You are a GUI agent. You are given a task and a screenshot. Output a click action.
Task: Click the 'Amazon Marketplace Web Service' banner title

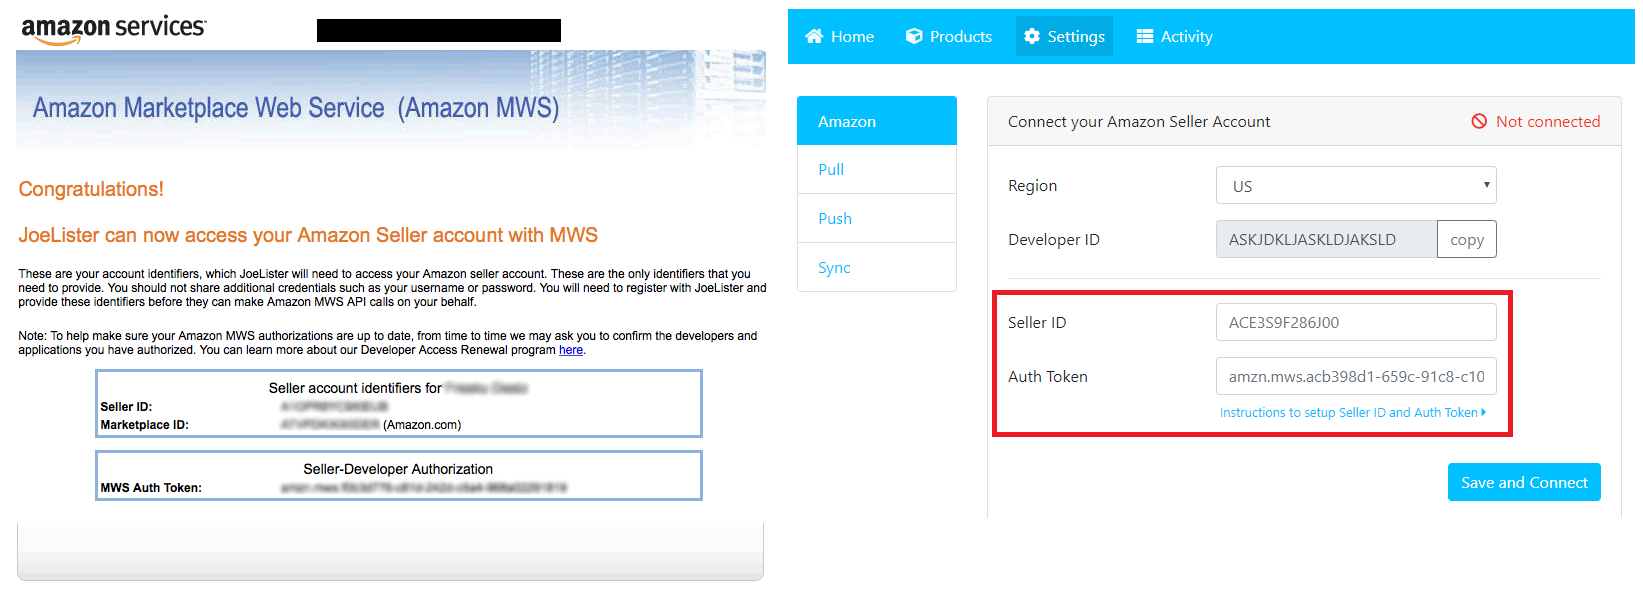296,108
